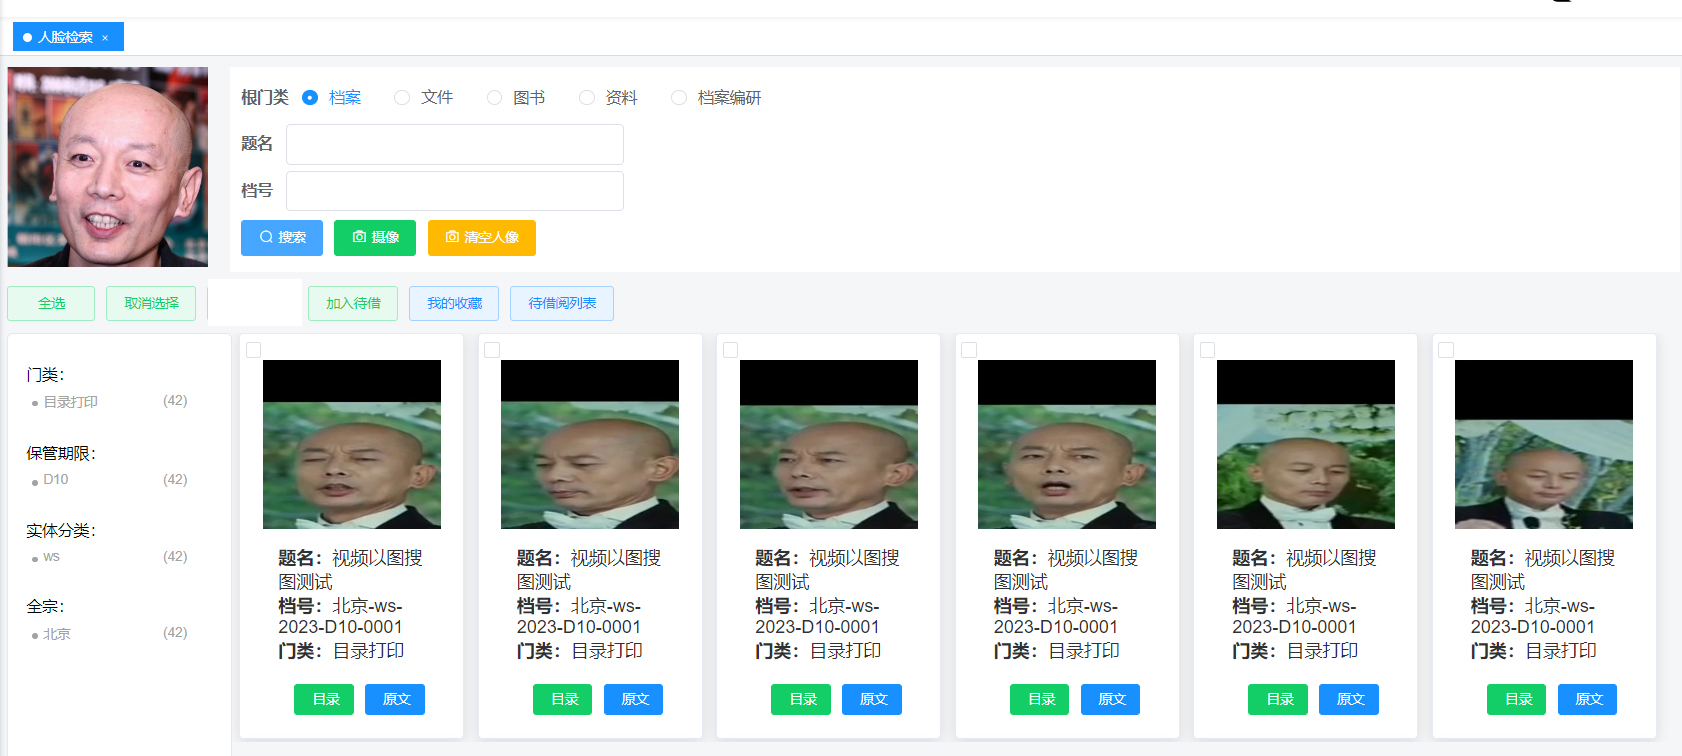
Task: Click the first card's 题名 text
Action: (351, 570)
